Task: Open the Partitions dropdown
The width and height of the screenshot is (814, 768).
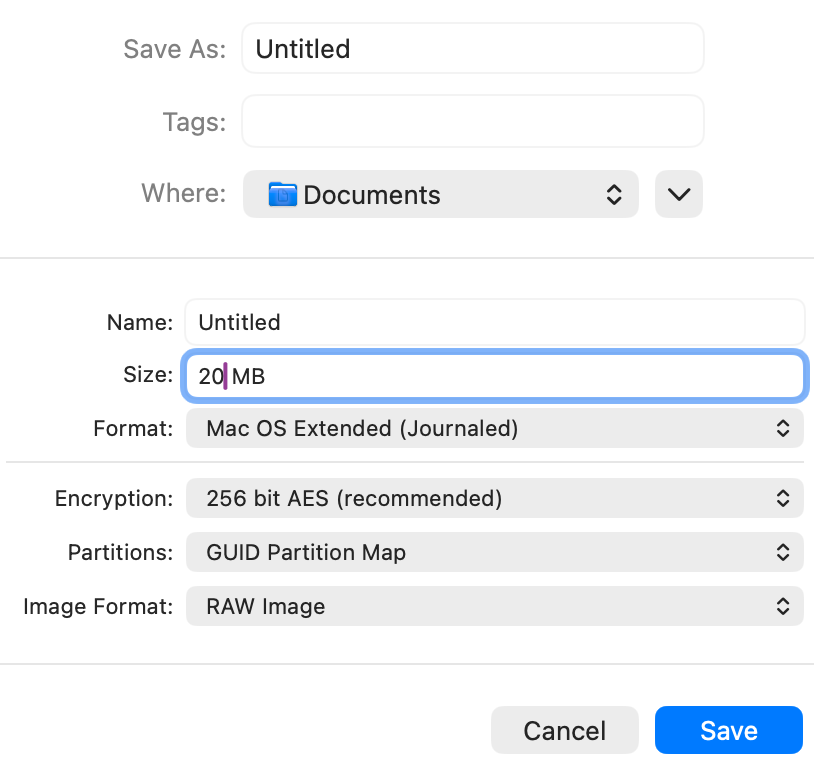Action: tap(494, 552)
